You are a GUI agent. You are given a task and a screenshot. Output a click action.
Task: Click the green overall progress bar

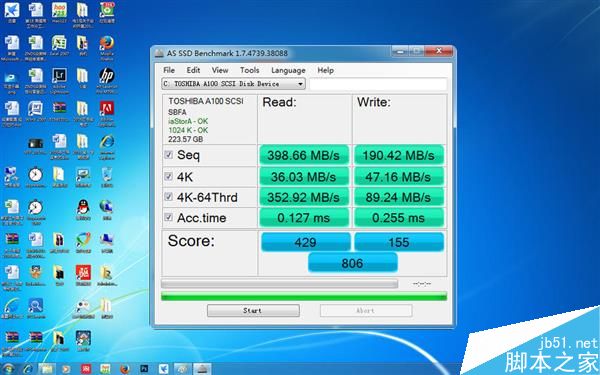click(x=304, y=296)
